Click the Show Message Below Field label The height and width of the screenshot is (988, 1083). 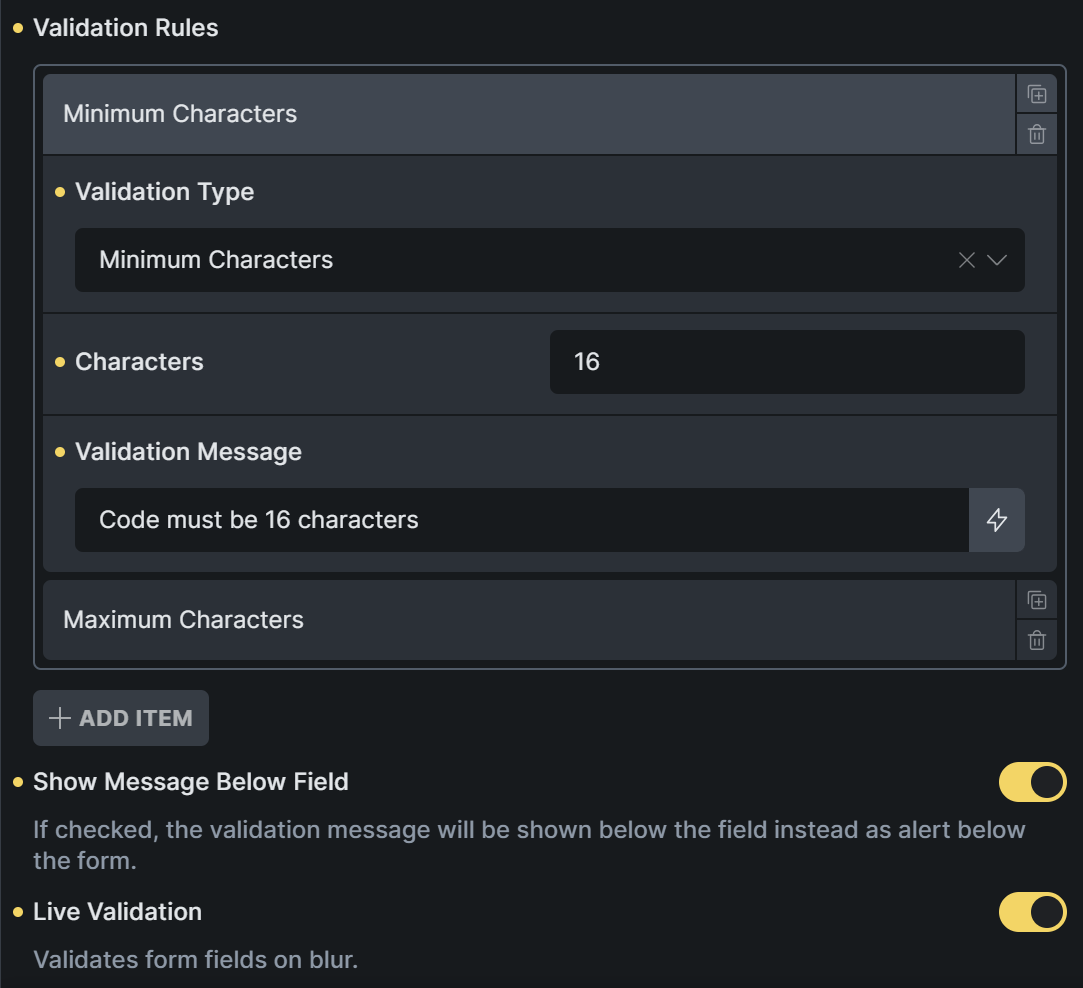(x=191, y=782)
